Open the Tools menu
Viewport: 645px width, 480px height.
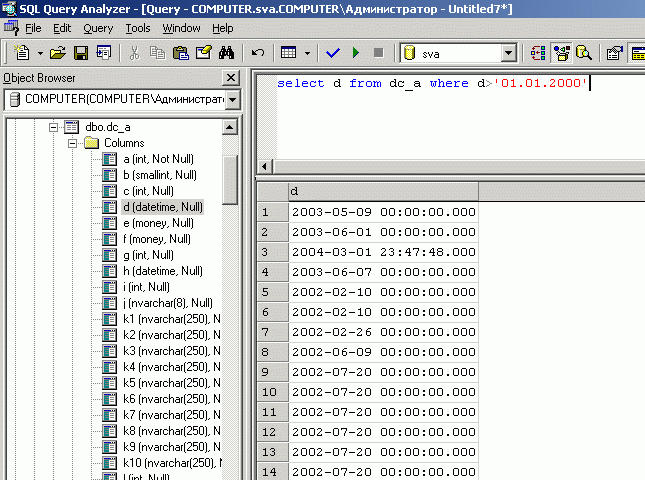(138, 28)
